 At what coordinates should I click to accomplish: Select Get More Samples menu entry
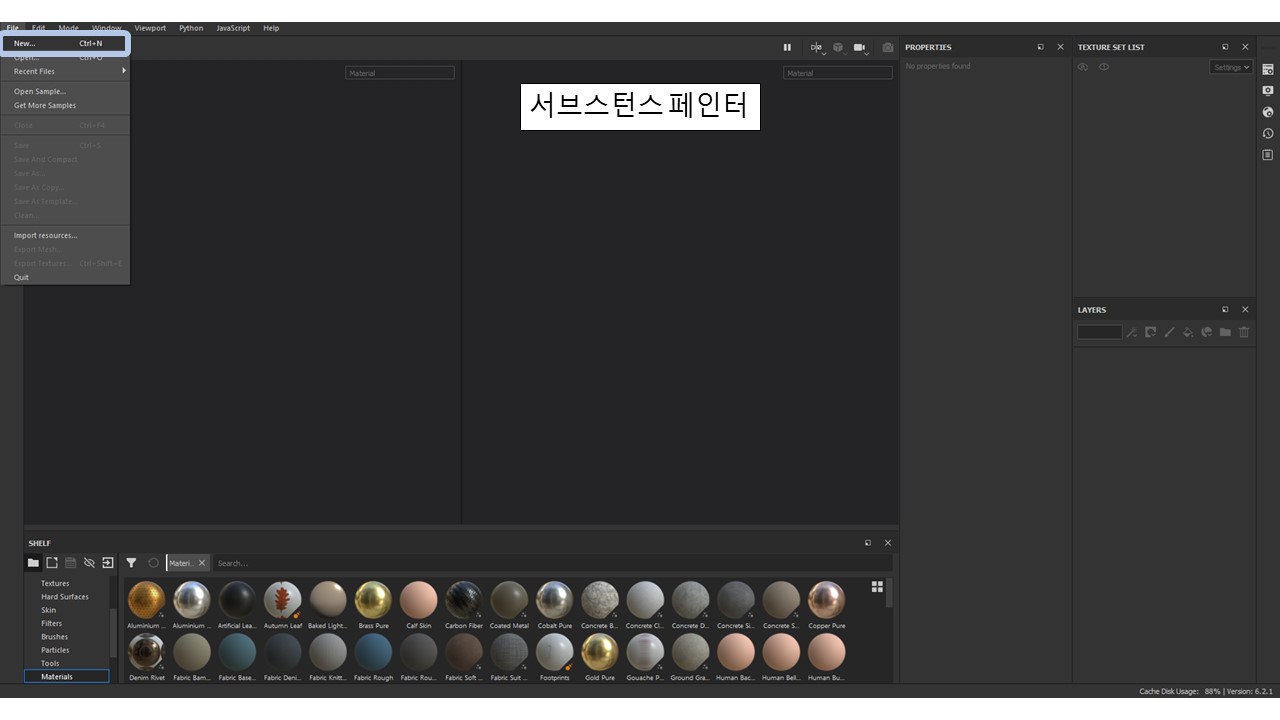(66, 105)
